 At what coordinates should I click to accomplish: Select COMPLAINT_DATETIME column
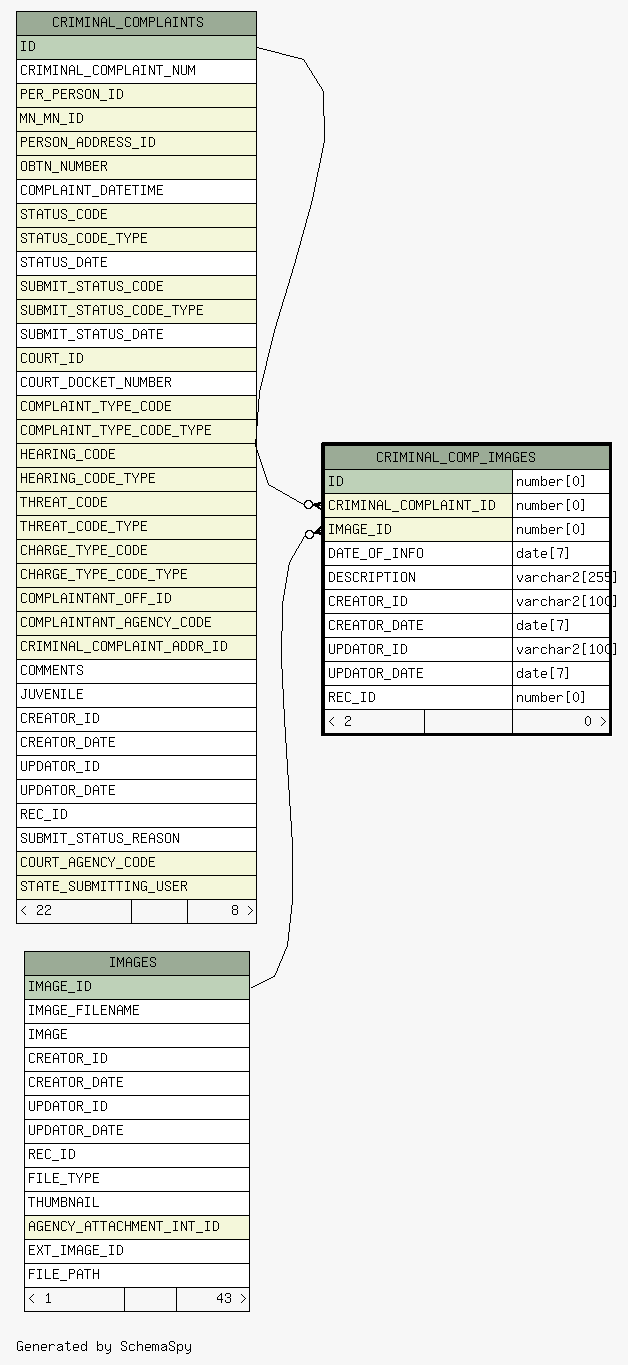[x=137, y=191]
